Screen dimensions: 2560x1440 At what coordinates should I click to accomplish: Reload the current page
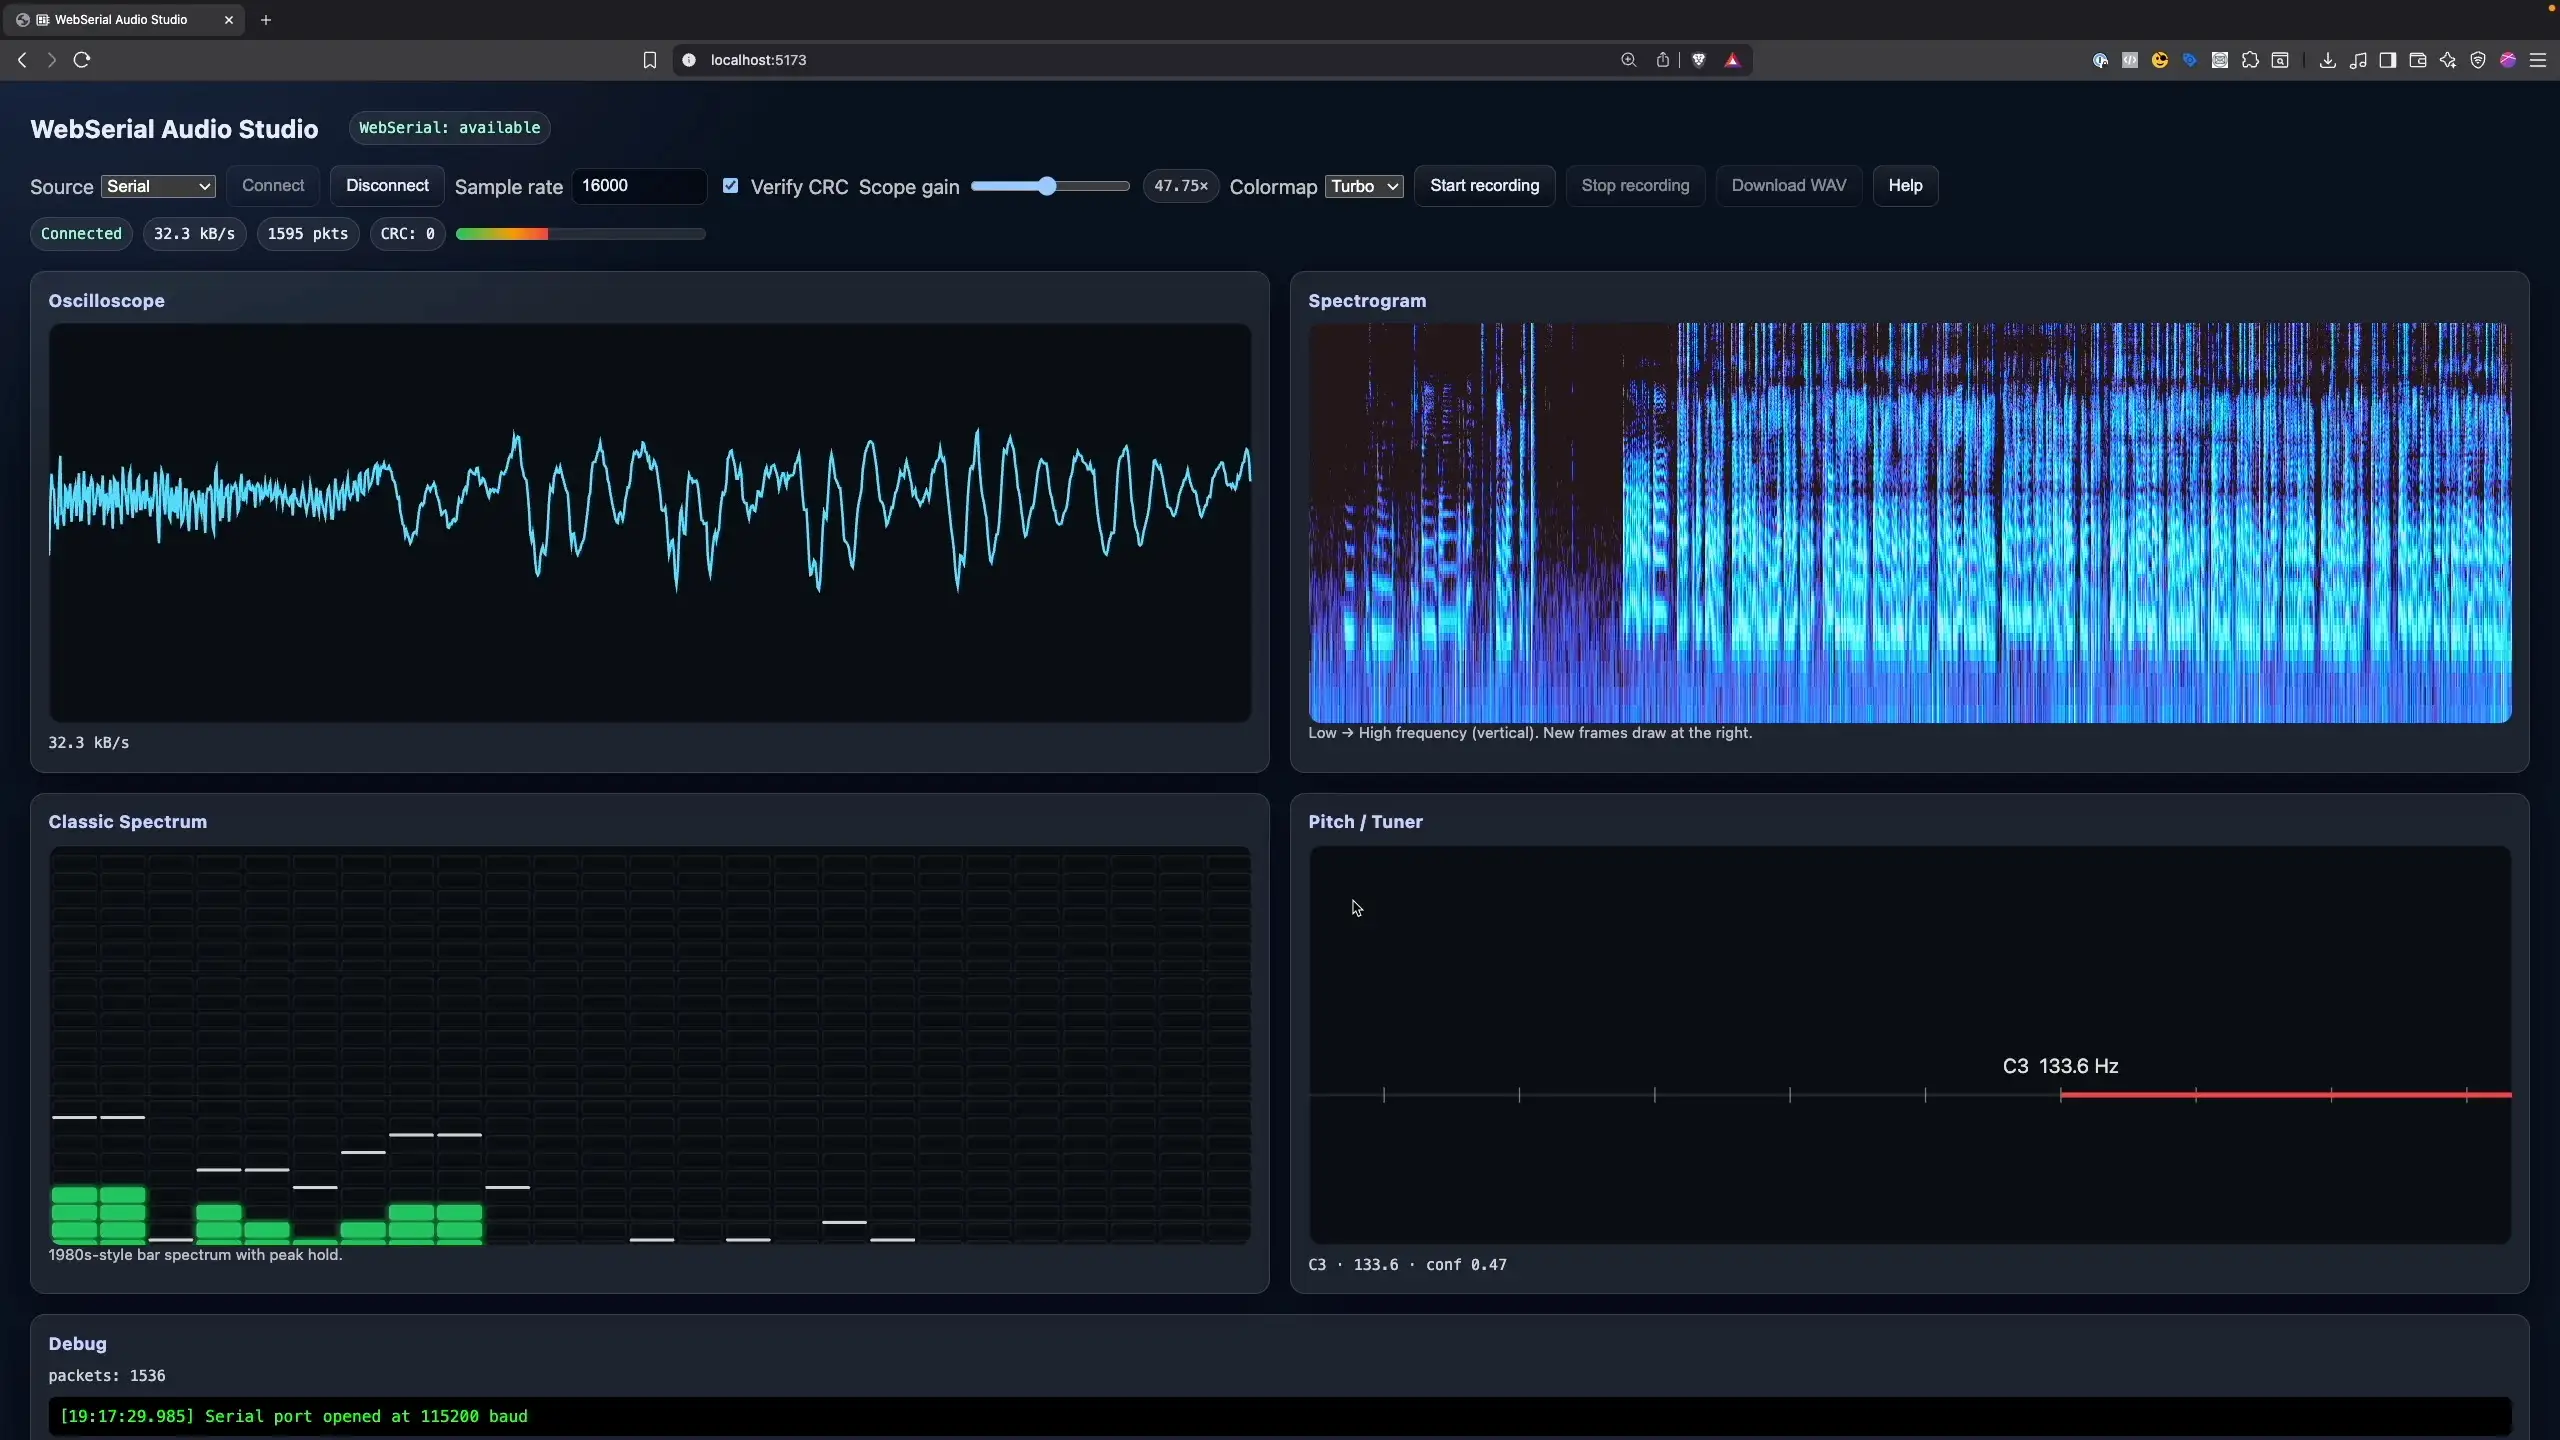coord(82,60)
